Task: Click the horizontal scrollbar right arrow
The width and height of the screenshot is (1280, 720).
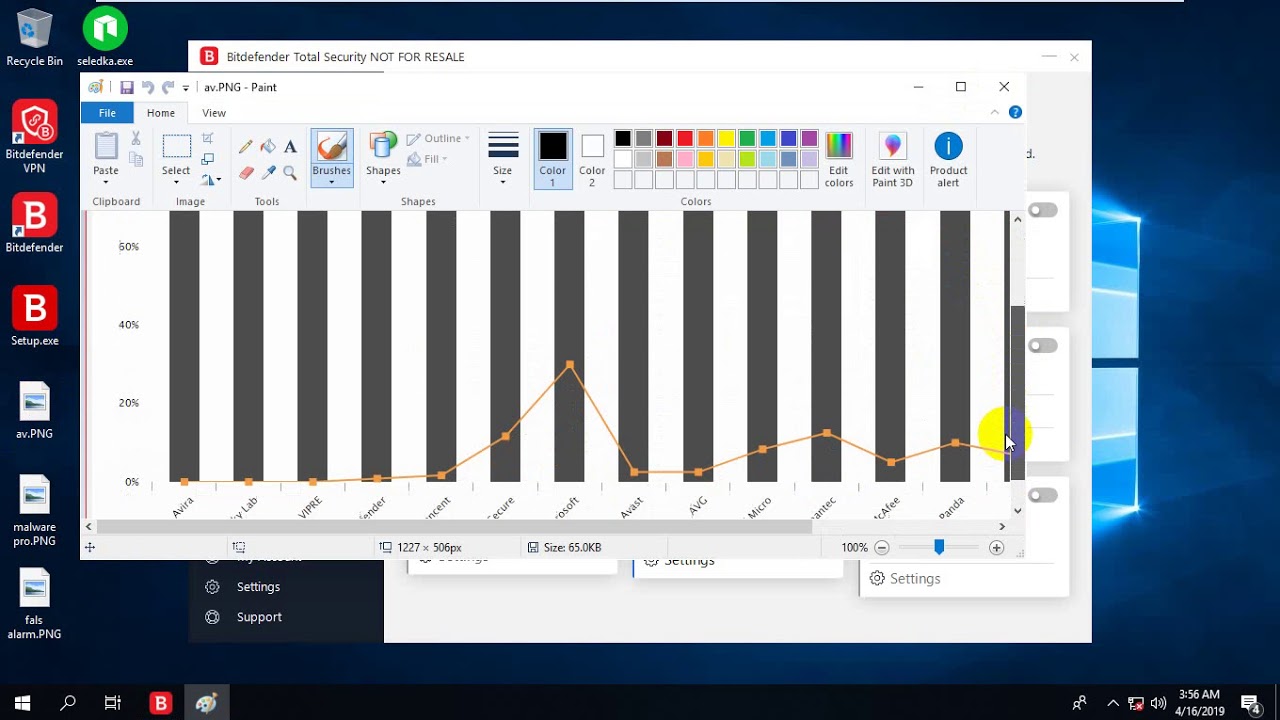Action: coord(1002,526)
